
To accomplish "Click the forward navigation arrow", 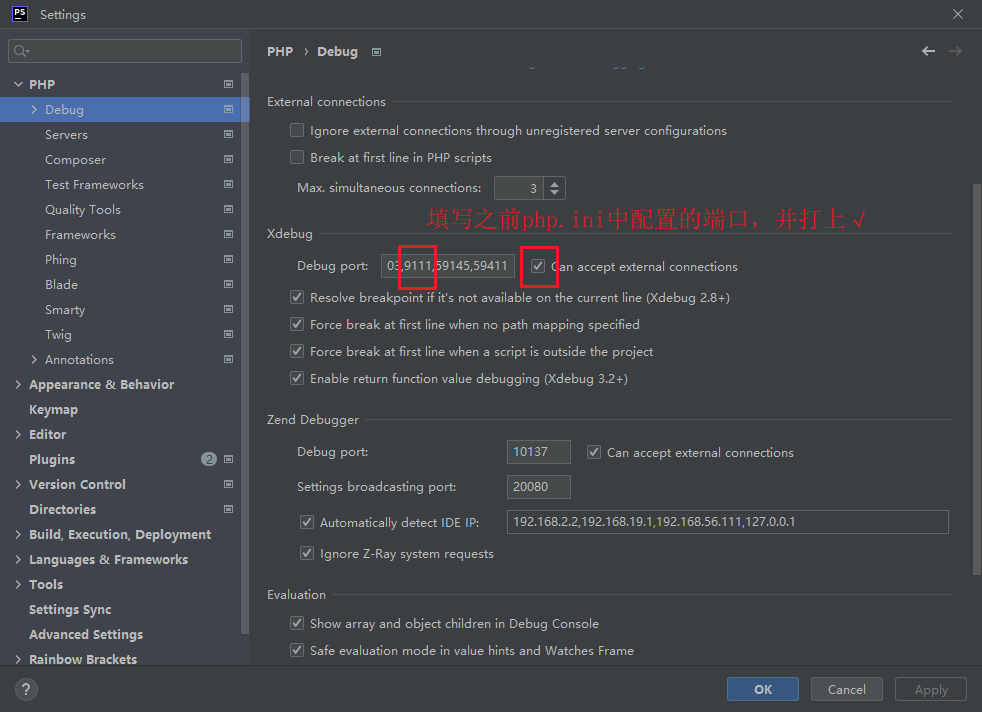I will (955, 51).
